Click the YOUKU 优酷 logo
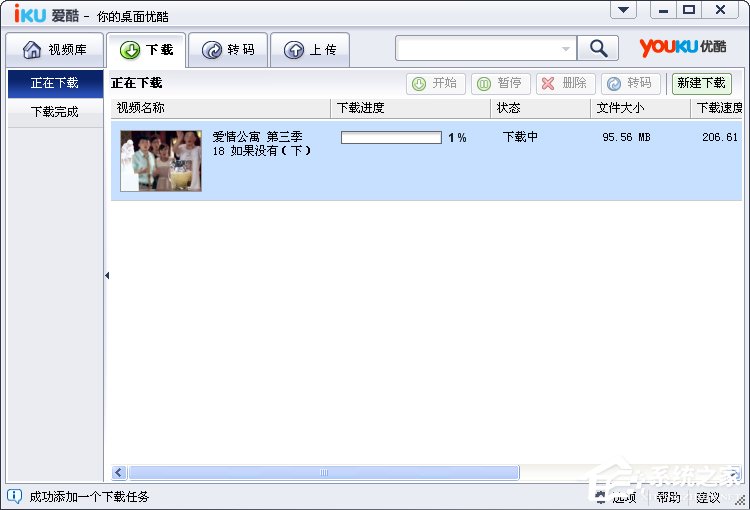The width and height of the screenshot is (750, 510). 683,47
